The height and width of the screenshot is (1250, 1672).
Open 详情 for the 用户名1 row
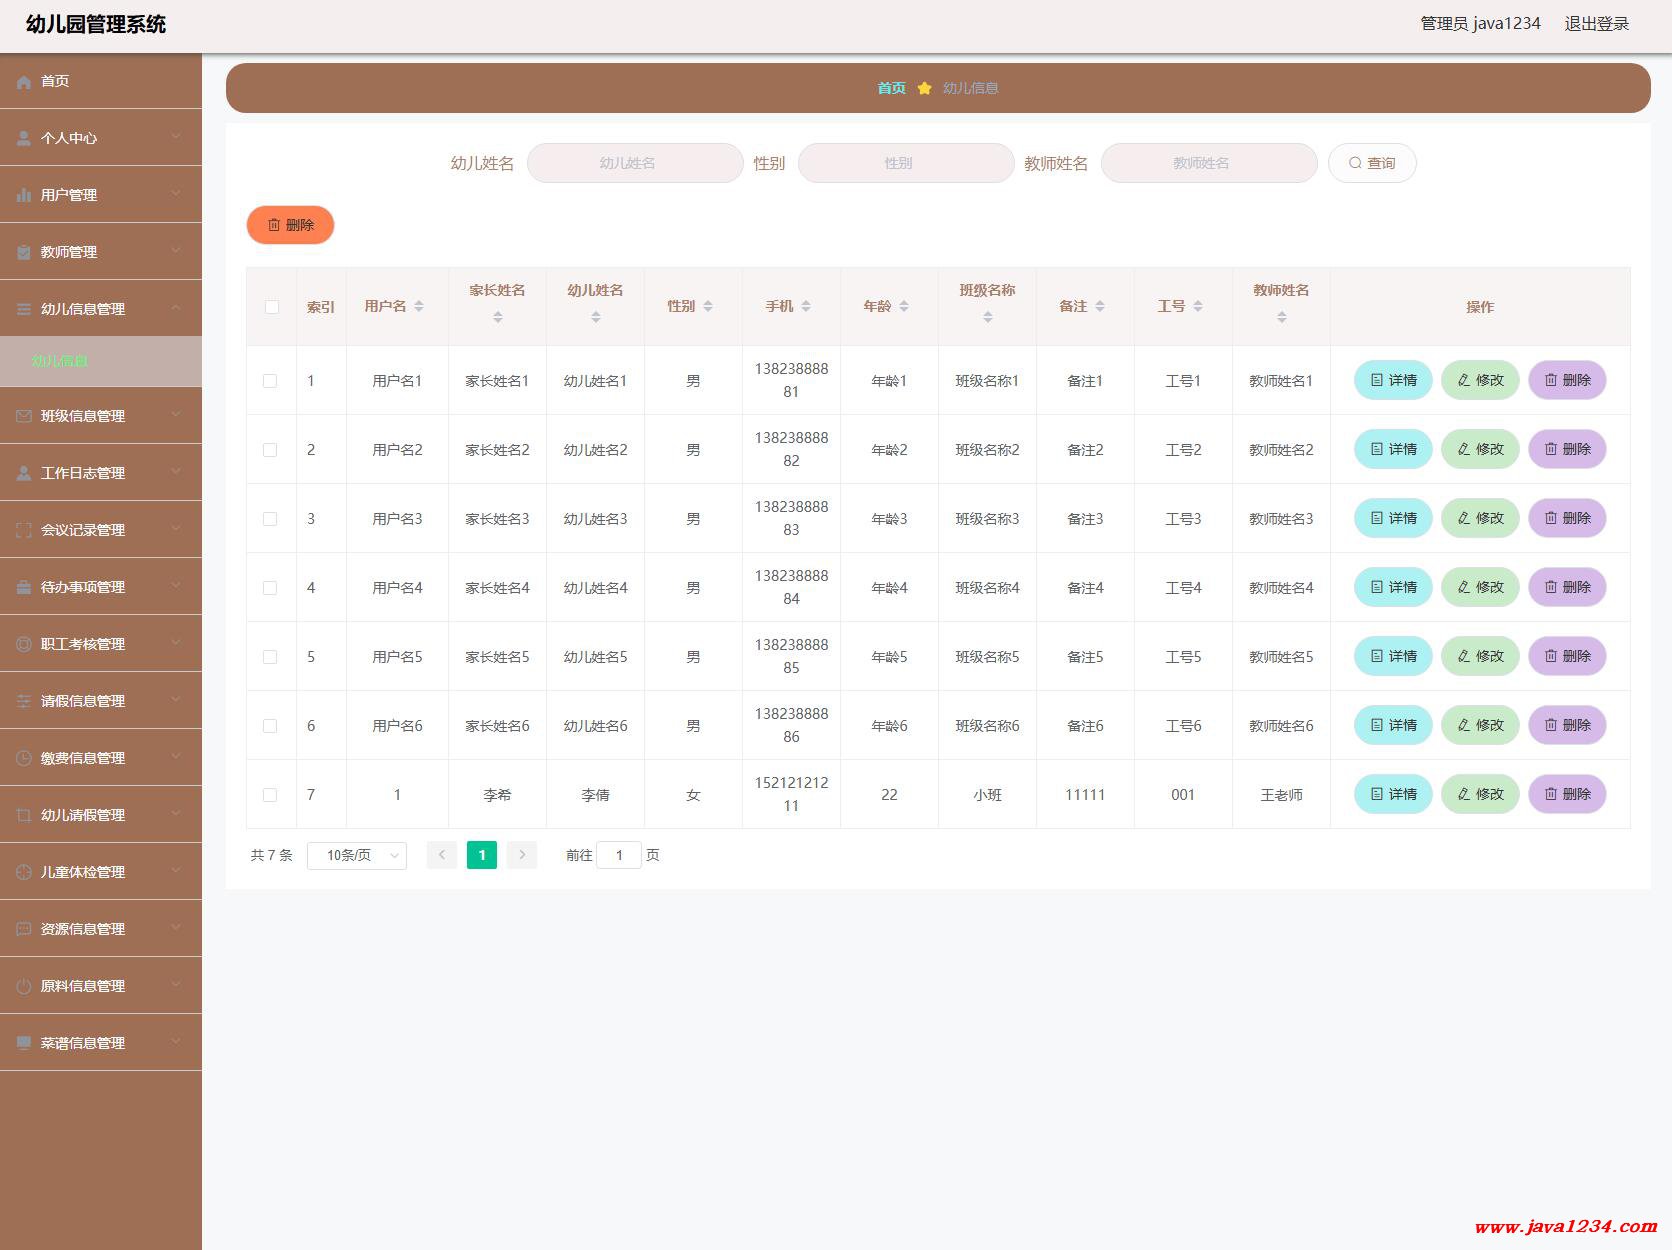1393,380
